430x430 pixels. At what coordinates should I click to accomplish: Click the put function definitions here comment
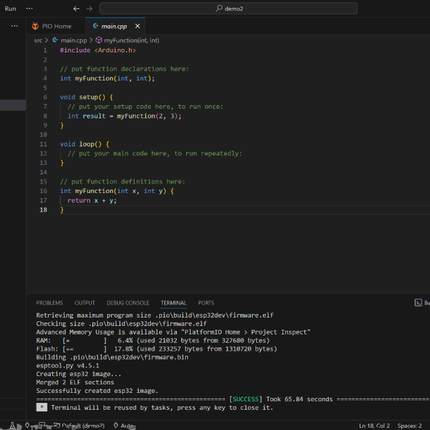[122, 182]
